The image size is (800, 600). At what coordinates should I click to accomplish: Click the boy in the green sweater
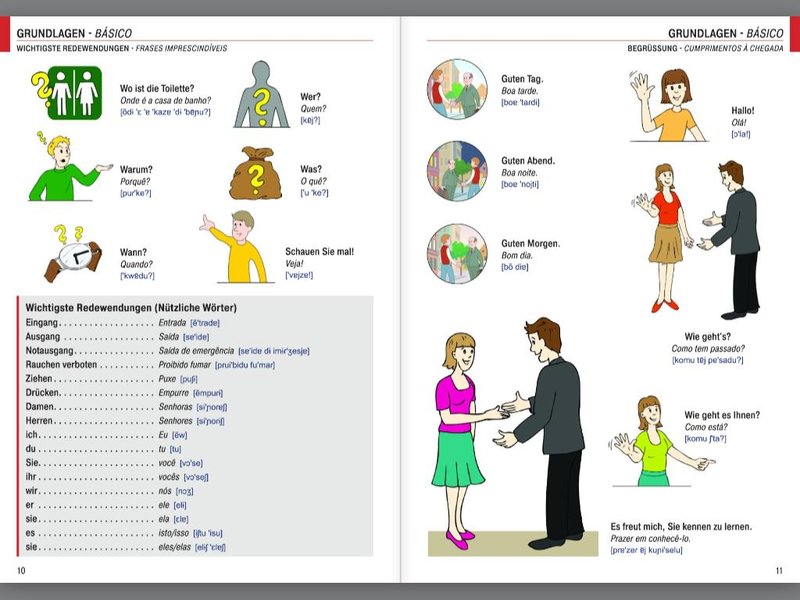point(70,166)
